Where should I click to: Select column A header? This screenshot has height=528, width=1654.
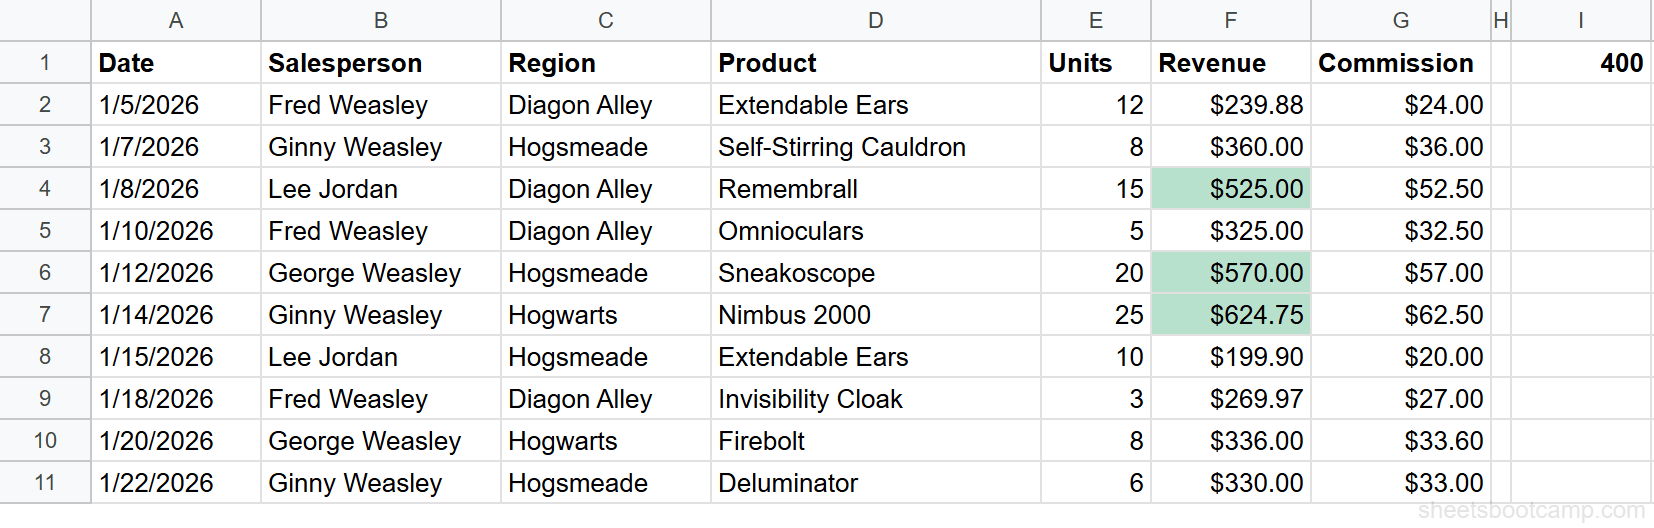176,20
